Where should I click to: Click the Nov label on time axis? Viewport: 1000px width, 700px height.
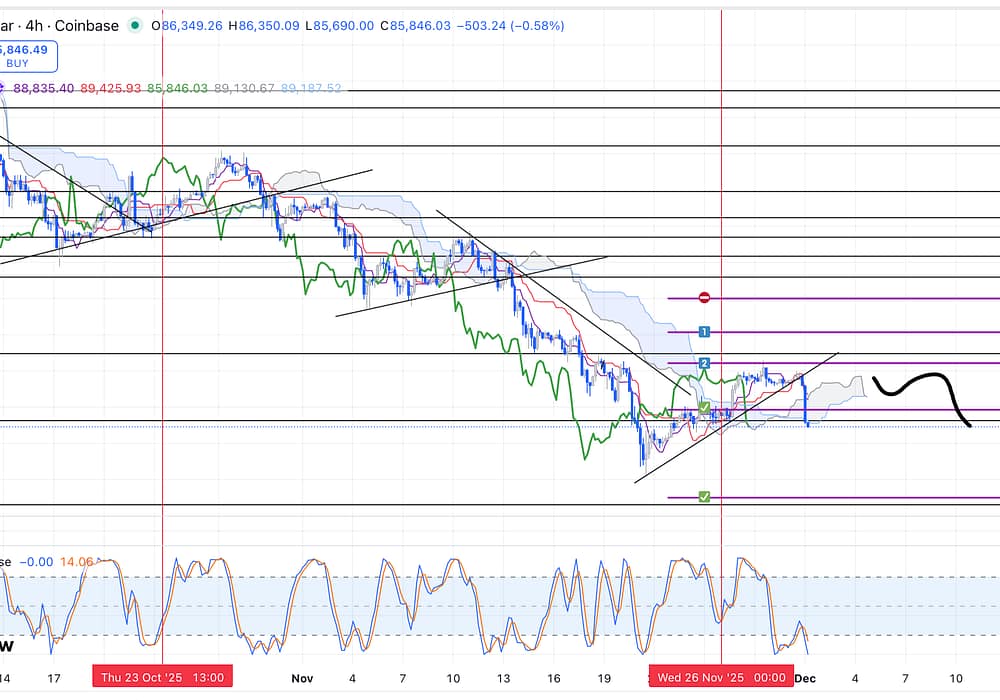302,677
